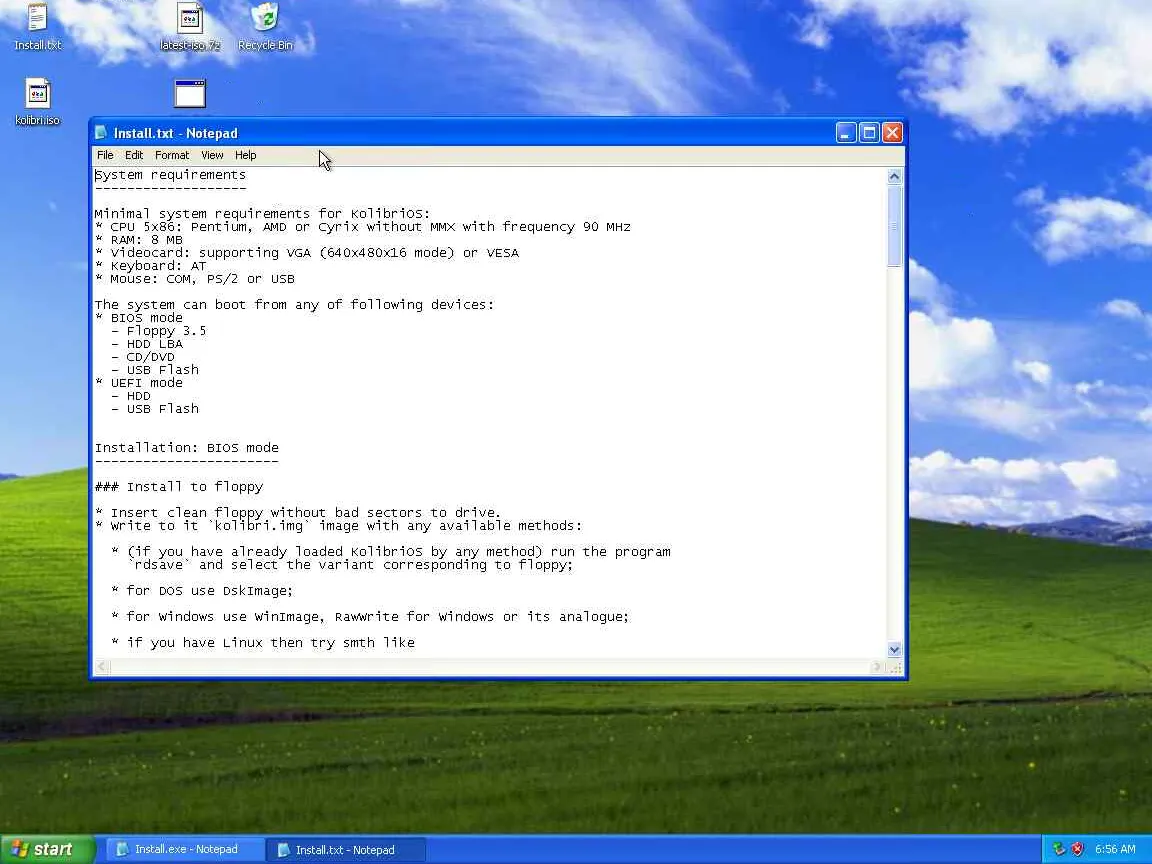The height and width of the screenshot is (864, 1152).
Task: Click the 'CD/DVD' line
Action: [x=143, y=357]
